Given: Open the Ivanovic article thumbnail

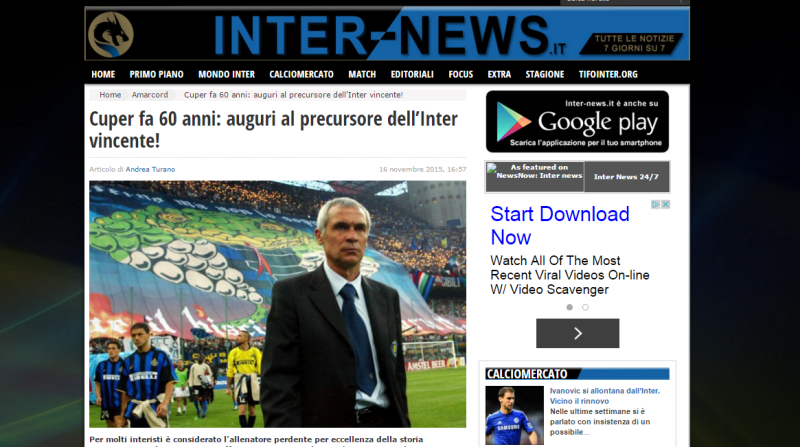Looking at the screenshot, I should [514, 415].
